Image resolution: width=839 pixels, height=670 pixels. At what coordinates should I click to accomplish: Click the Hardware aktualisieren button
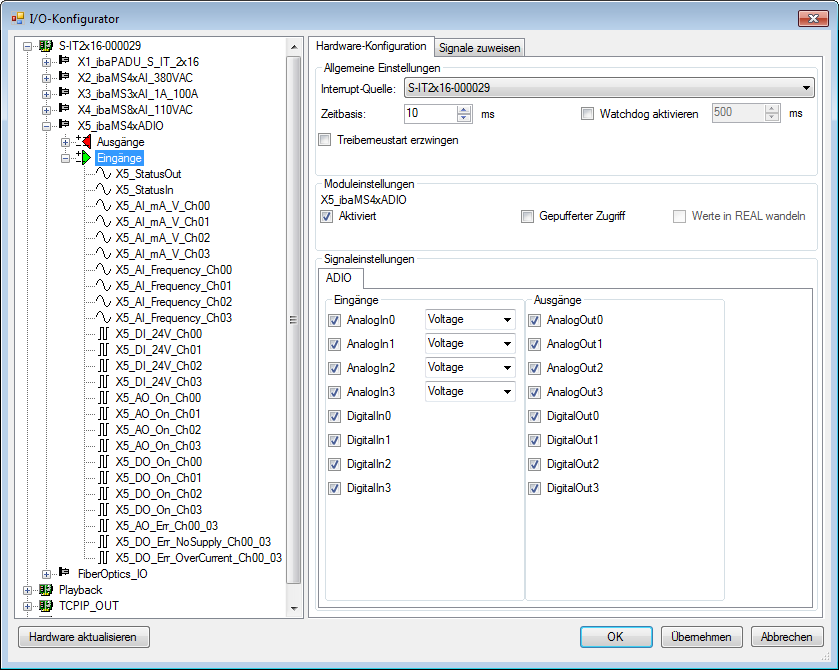(x=84, y=637)
